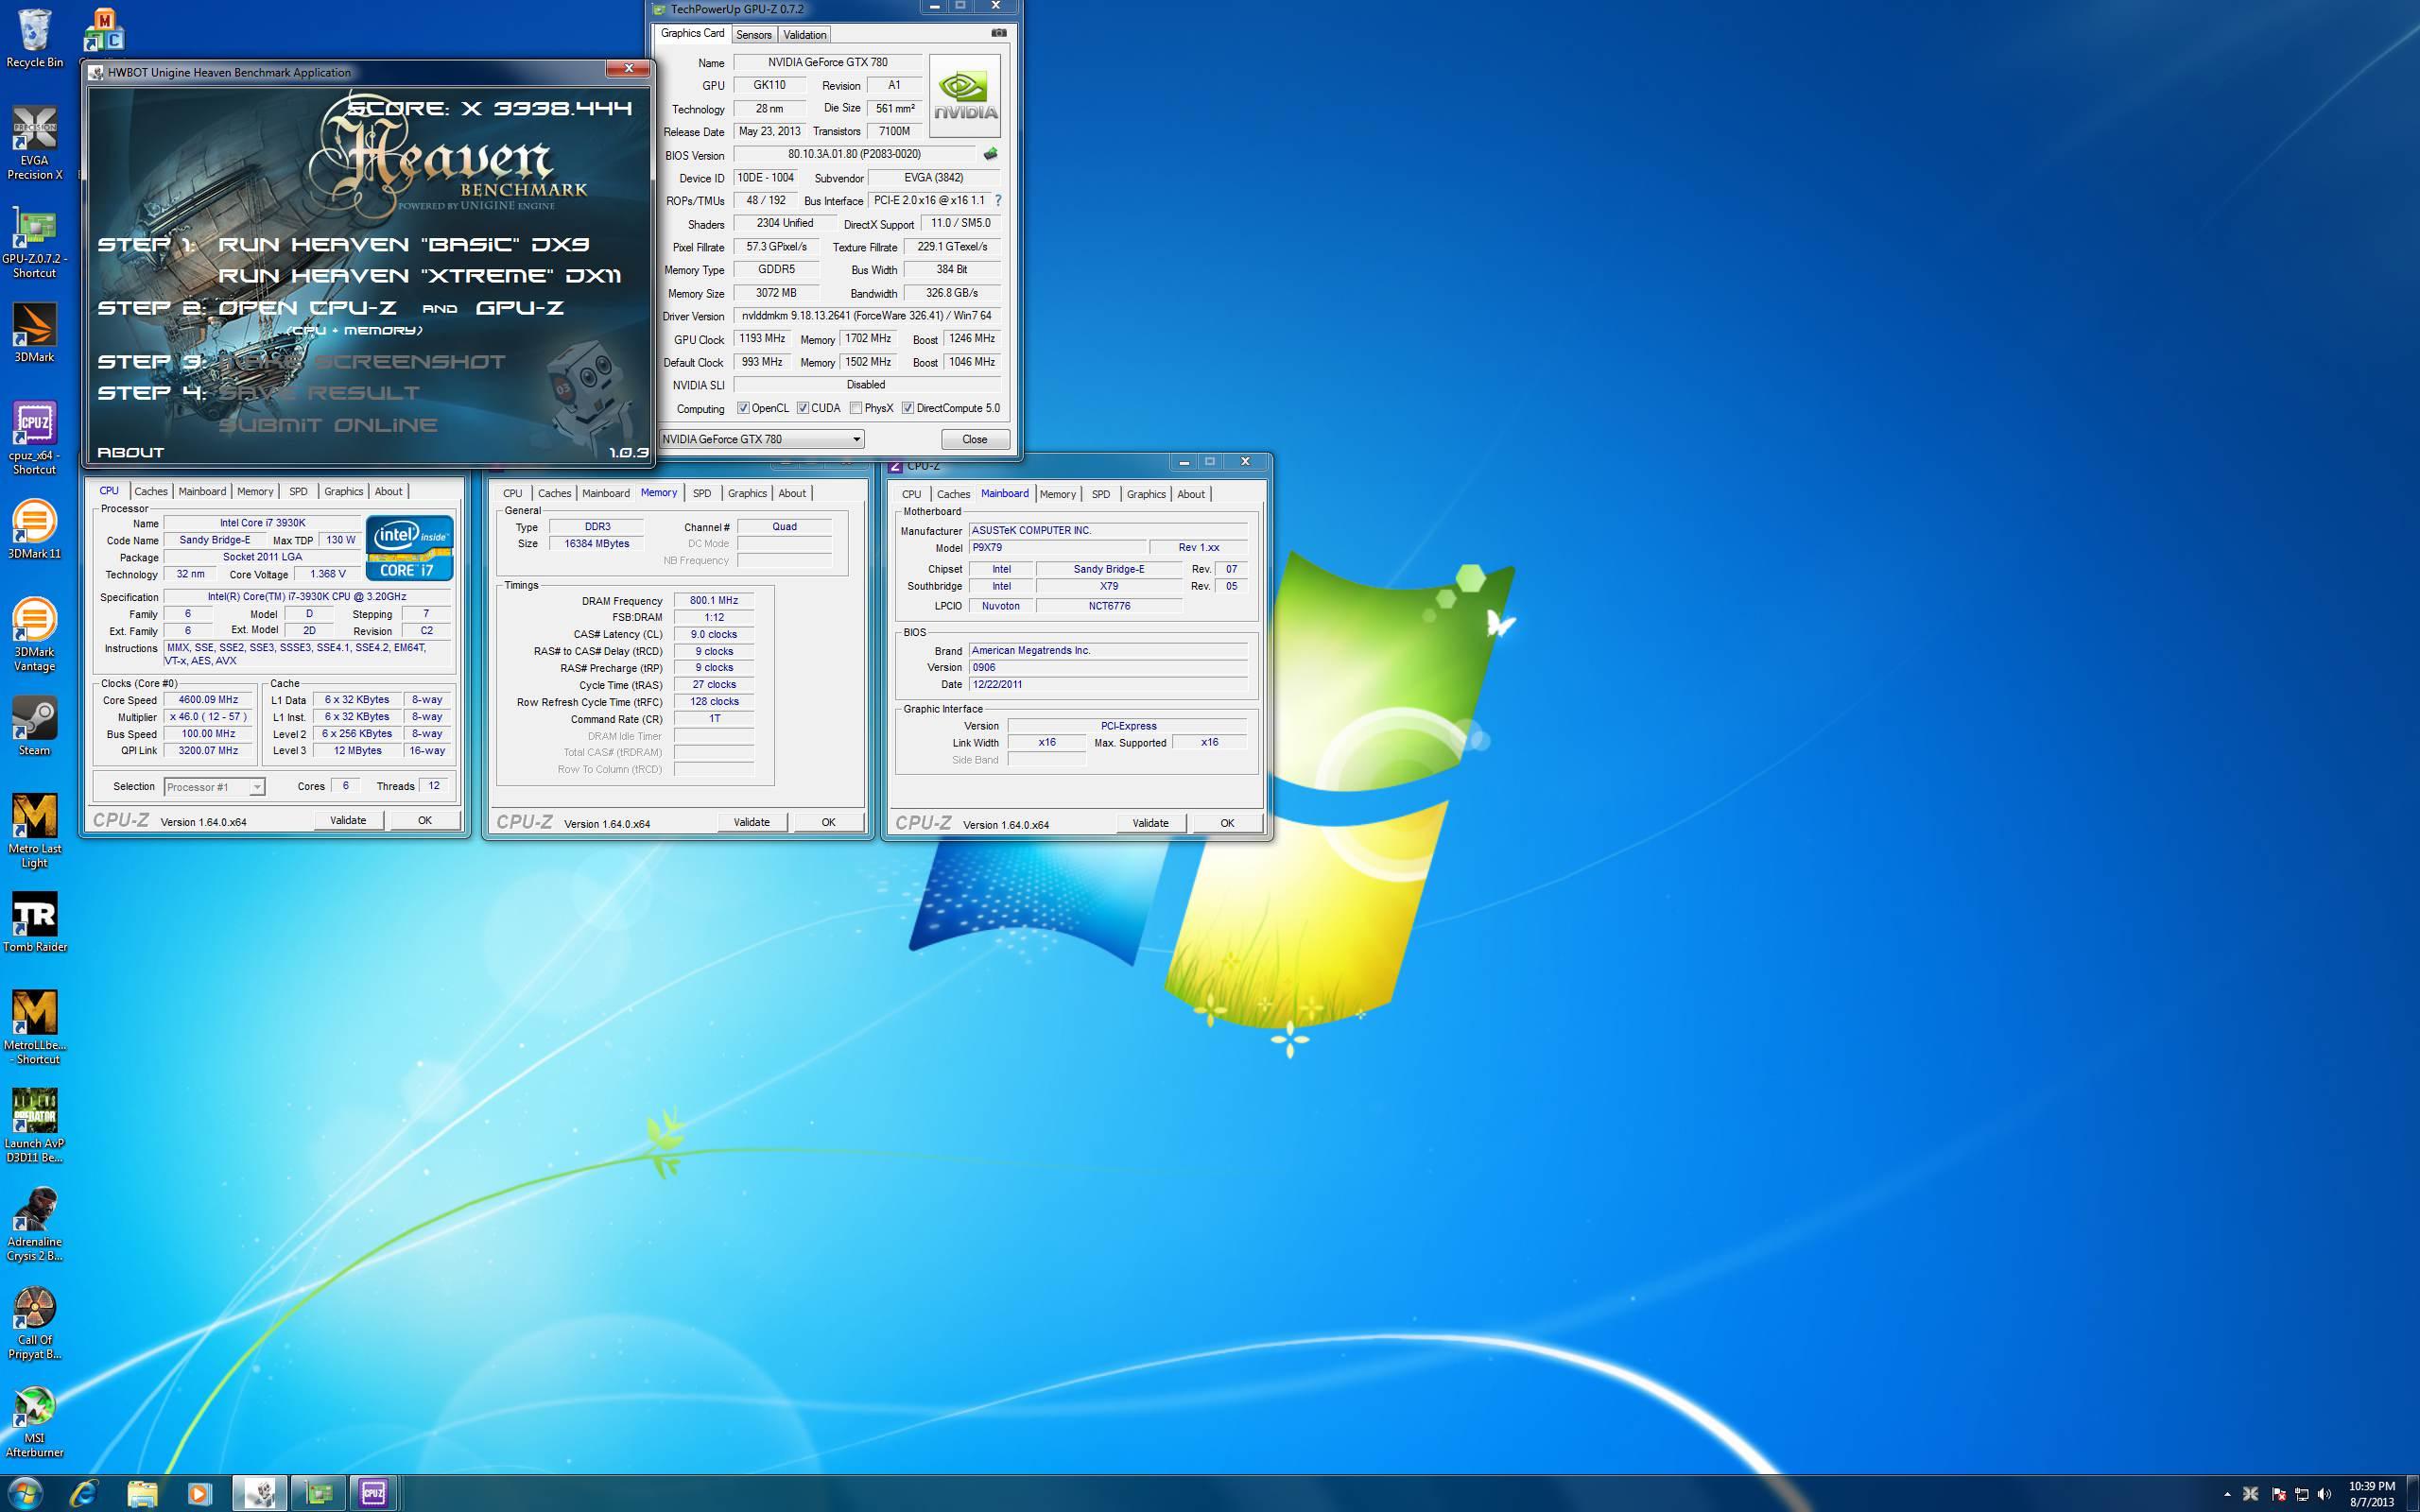Click the GPU-Z screenshot camera icon
Viewport: 2420px width, 1512px height.
[x=998, y=33]
